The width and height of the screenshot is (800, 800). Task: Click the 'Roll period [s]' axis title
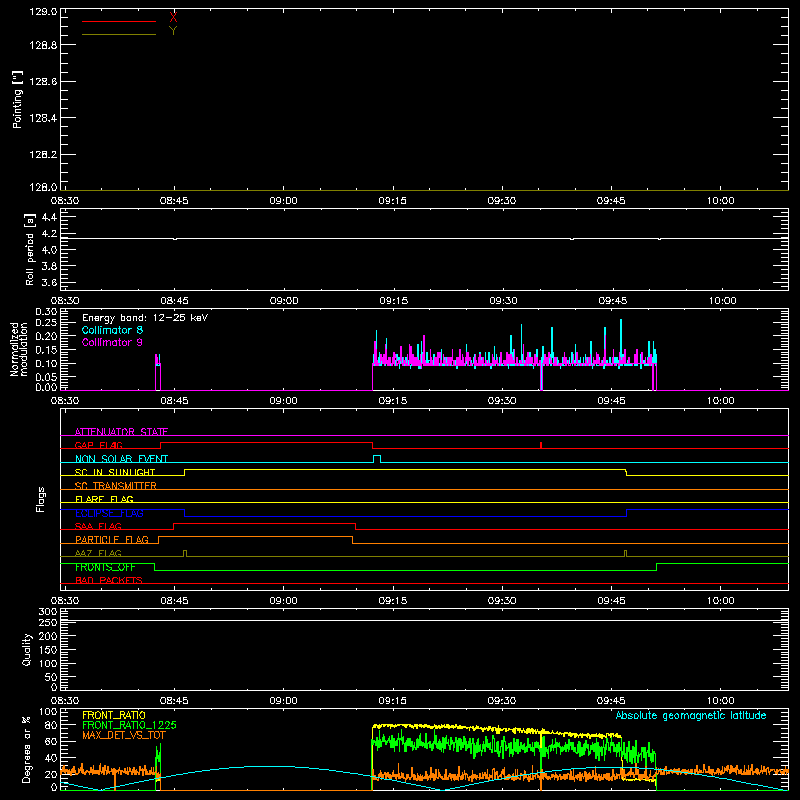pyautogui.click(x=30, y=249)
